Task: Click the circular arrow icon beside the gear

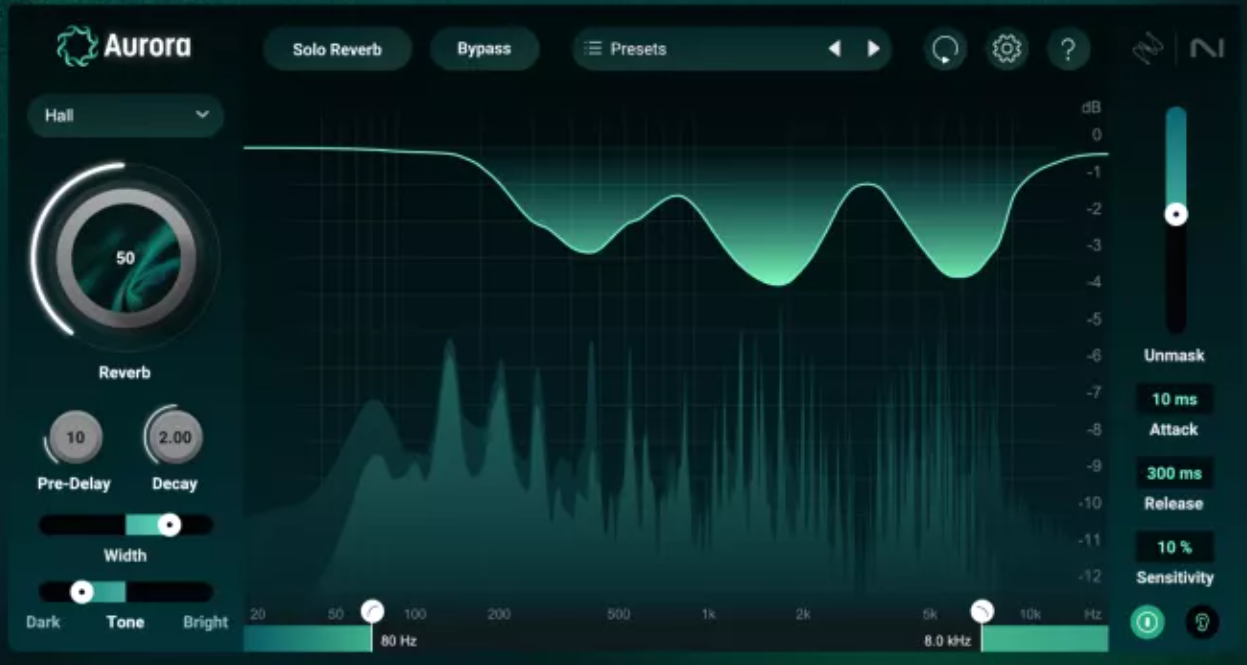Action: point(945,49)
